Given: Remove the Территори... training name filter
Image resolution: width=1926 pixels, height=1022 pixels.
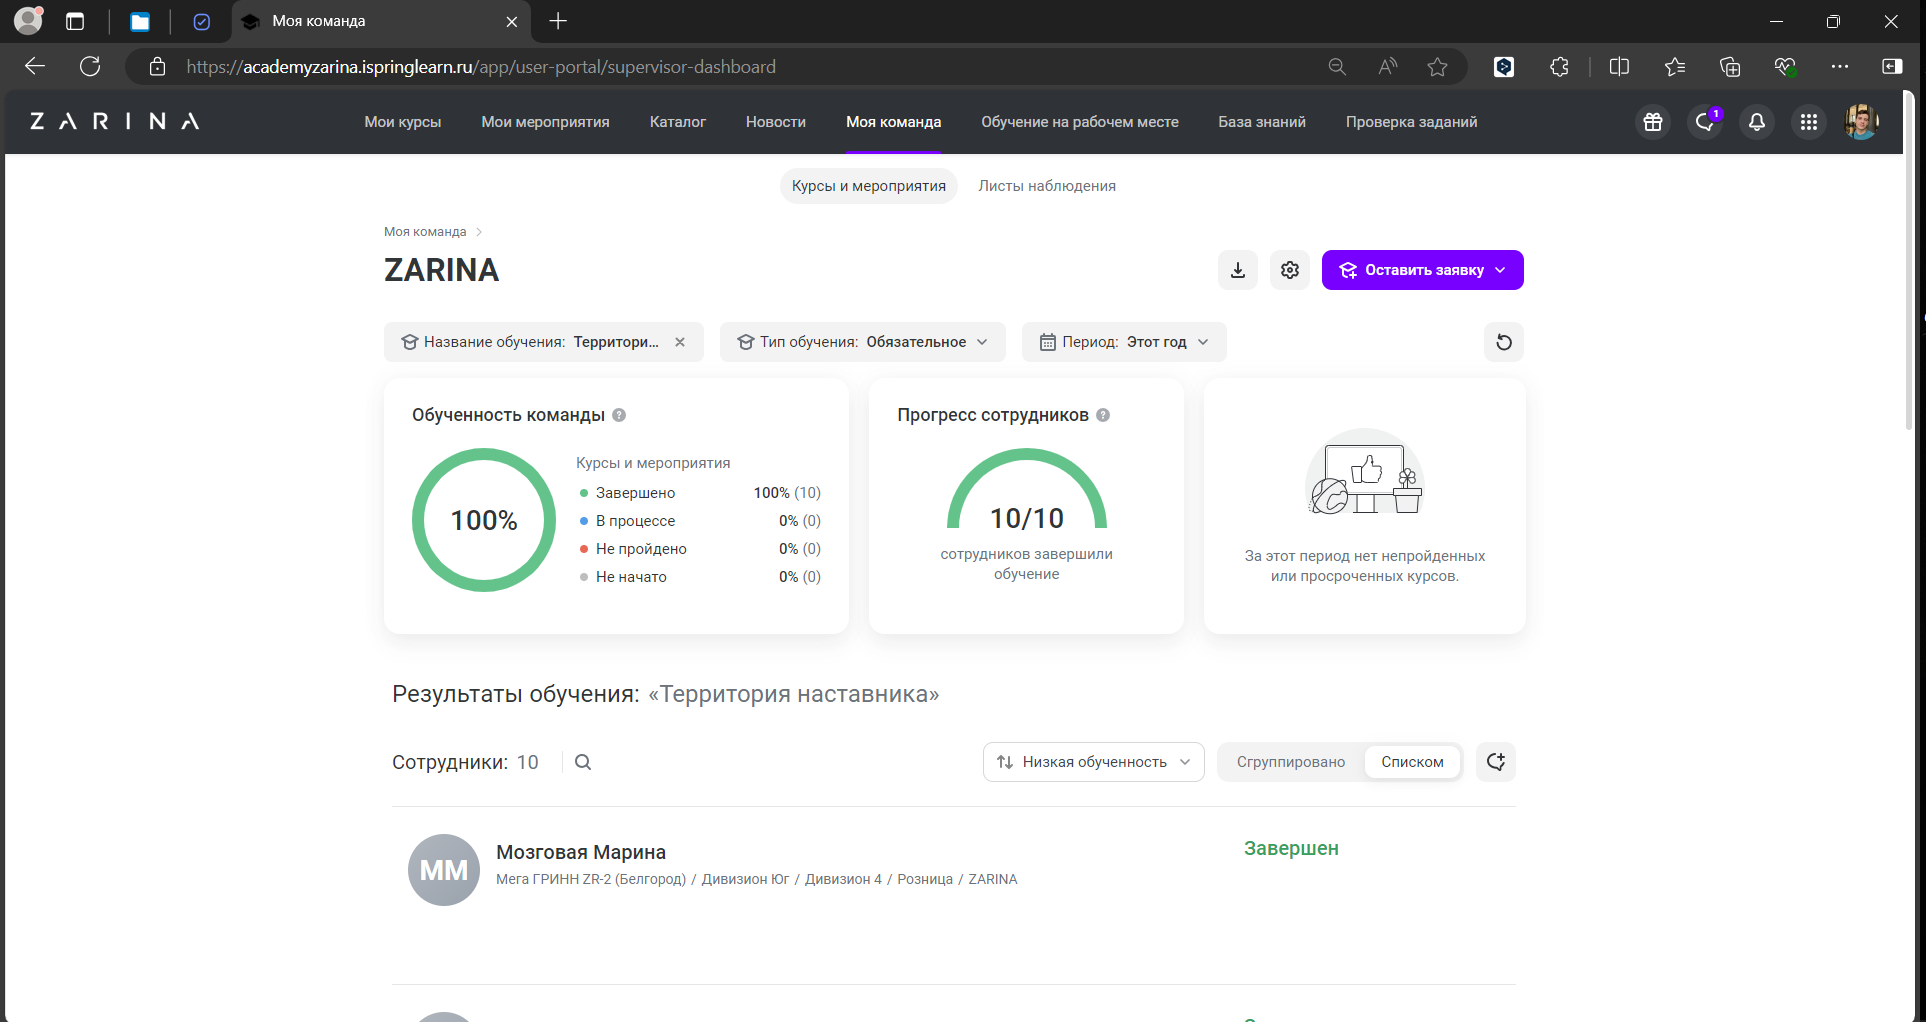Looking at the screenshot, I should (680, 341).
